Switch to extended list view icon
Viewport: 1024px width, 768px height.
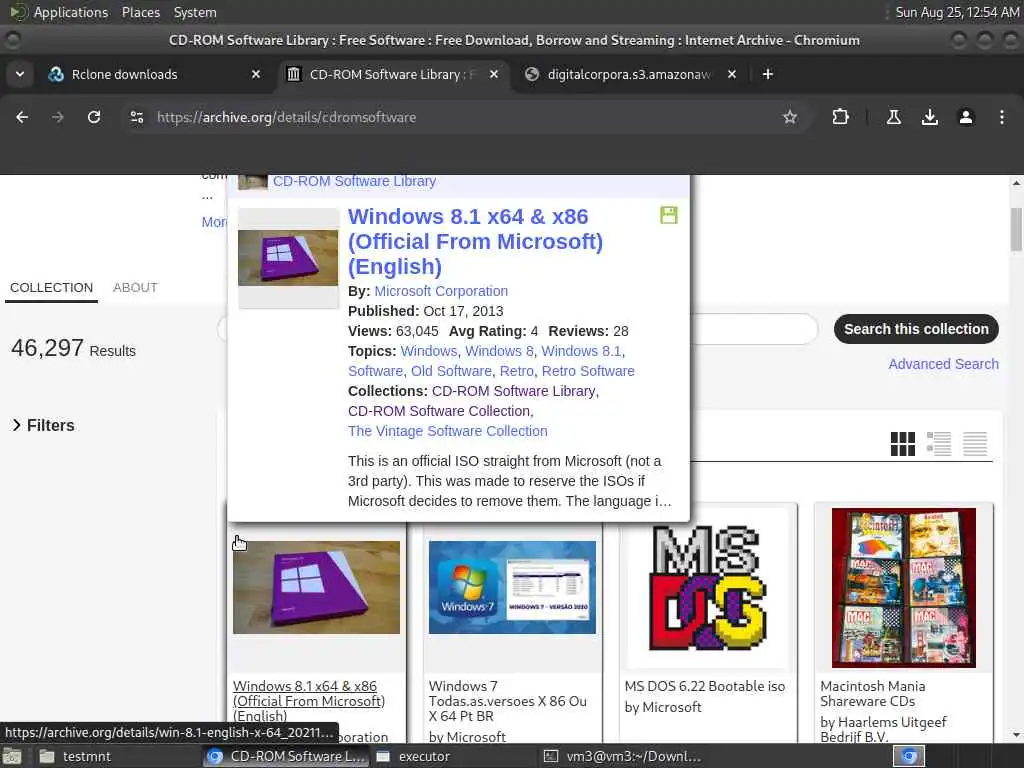938,444
